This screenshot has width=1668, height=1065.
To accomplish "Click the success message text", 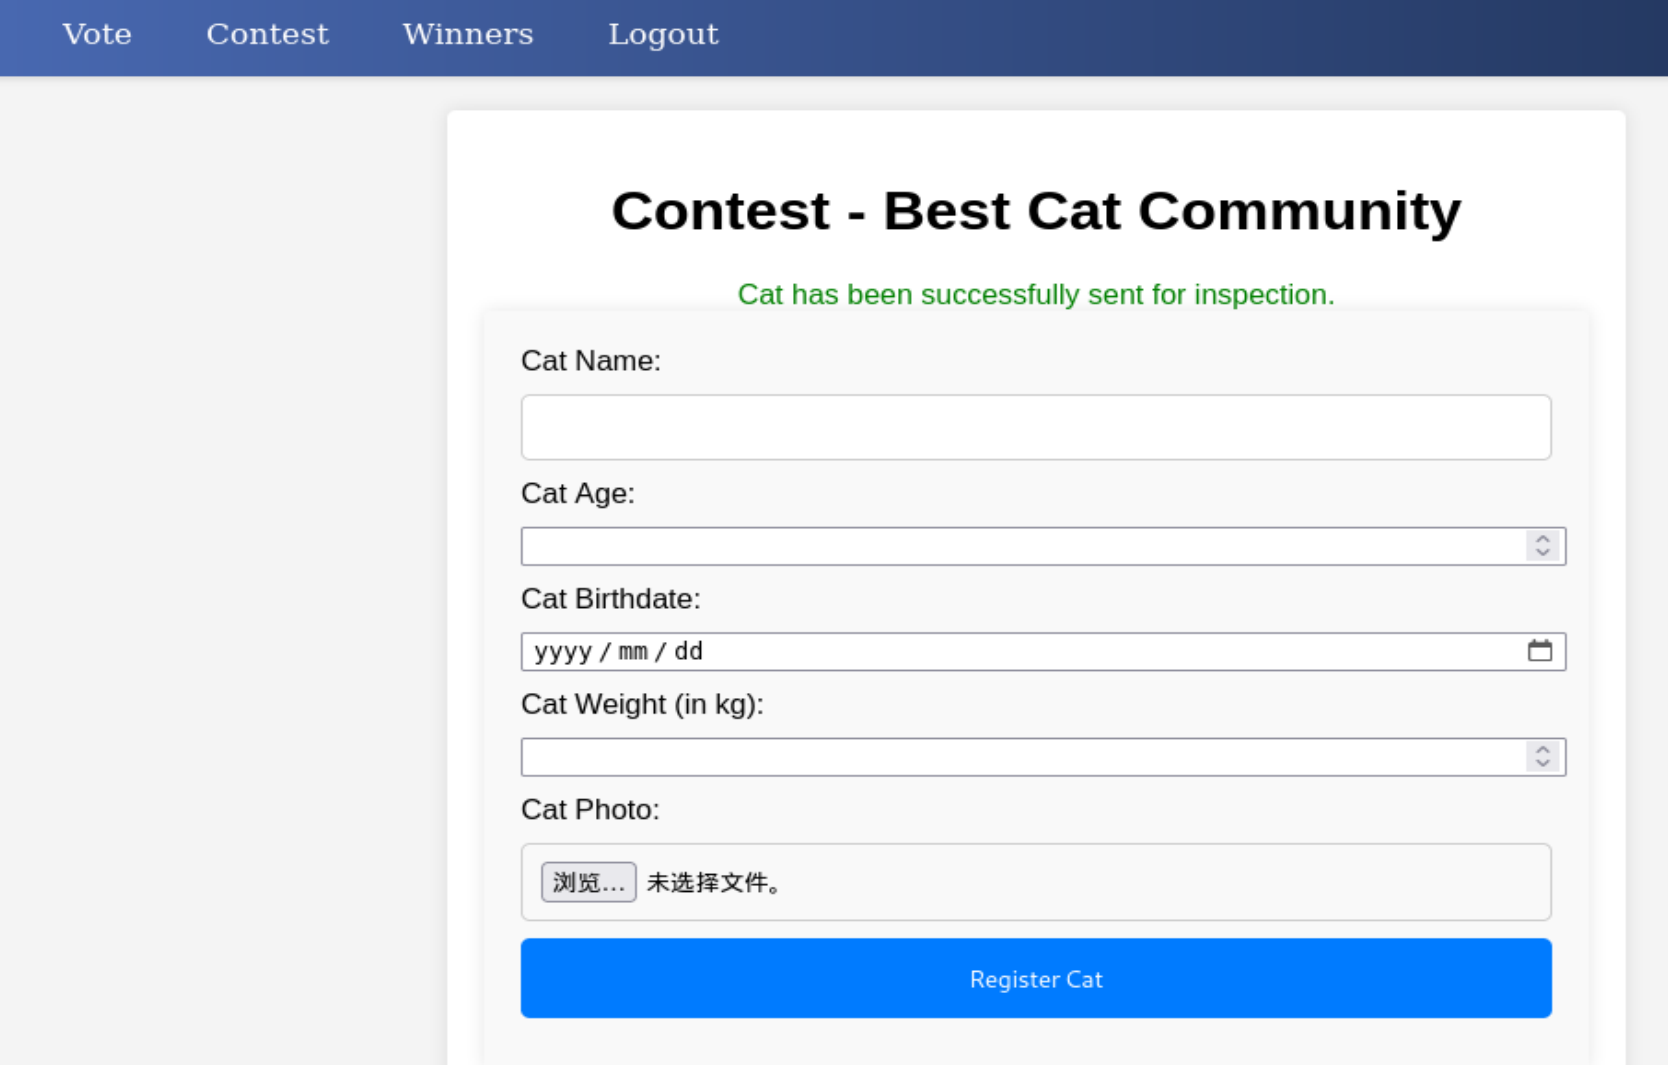I will pos(1035,295).
